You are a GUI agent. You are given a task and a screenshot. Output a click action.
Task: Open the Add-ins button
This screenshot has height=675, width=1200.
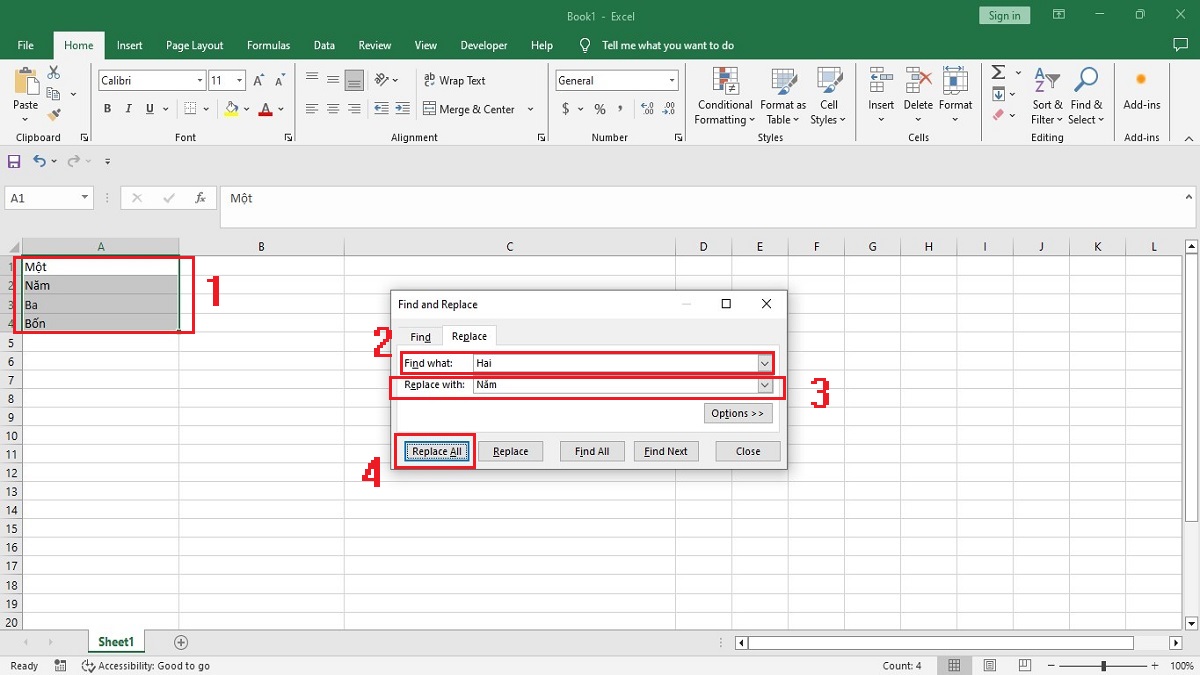point(1141,89)
